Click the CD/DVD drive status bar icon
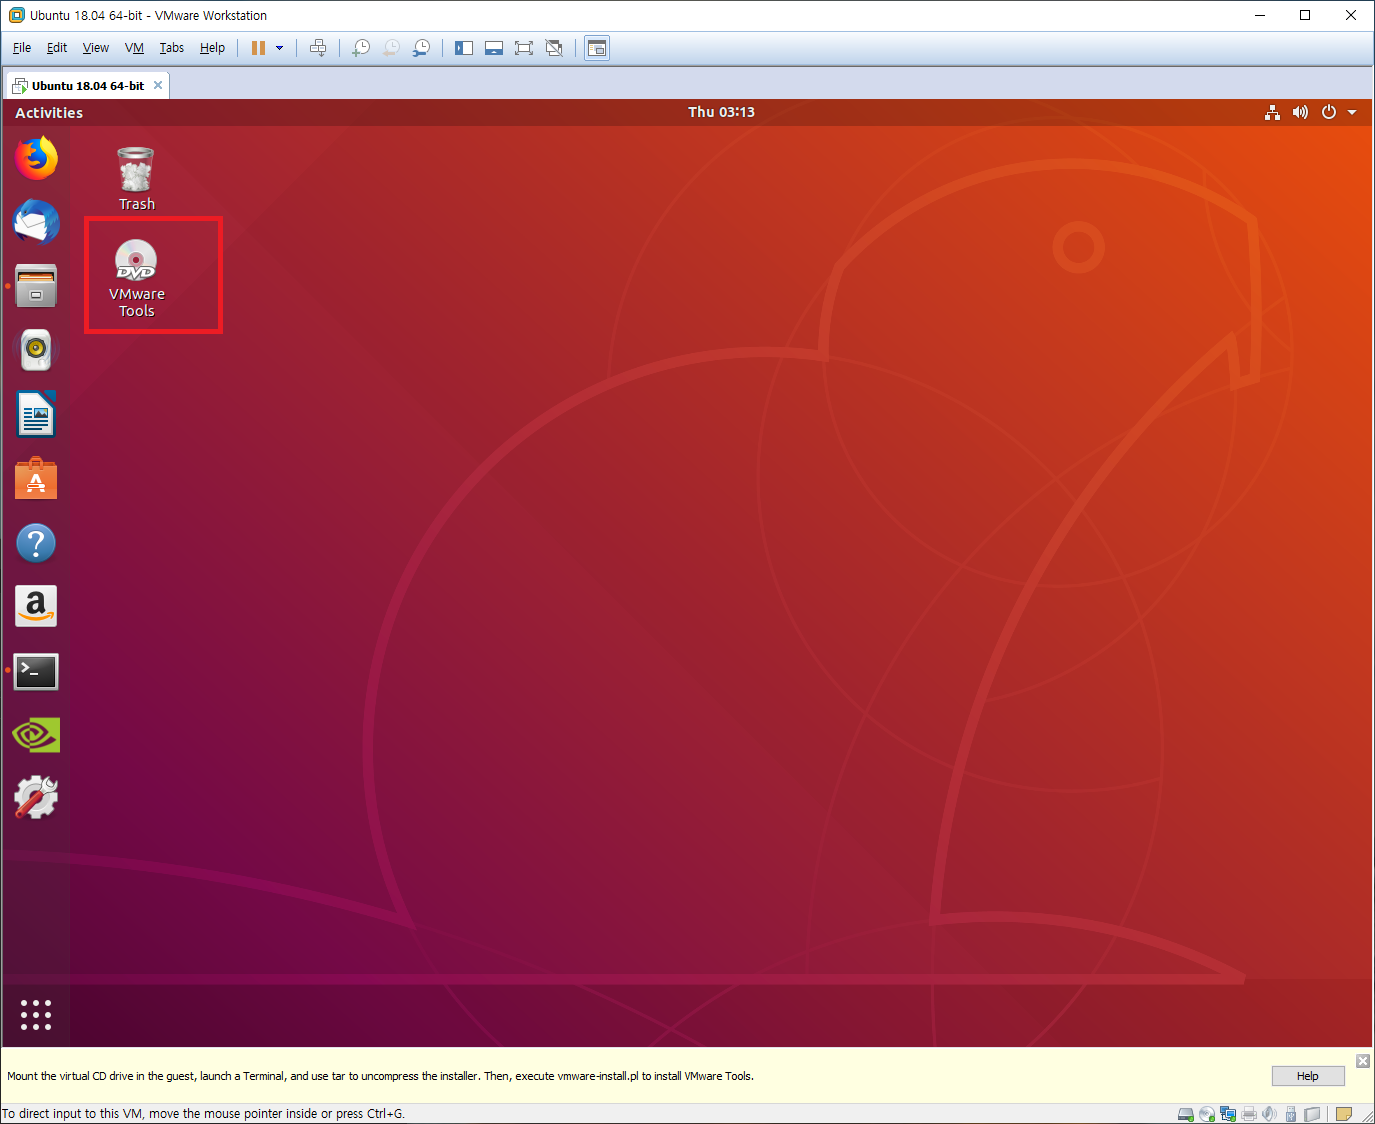Screen dimensions: 1375x1124 coord(1207,1114)
